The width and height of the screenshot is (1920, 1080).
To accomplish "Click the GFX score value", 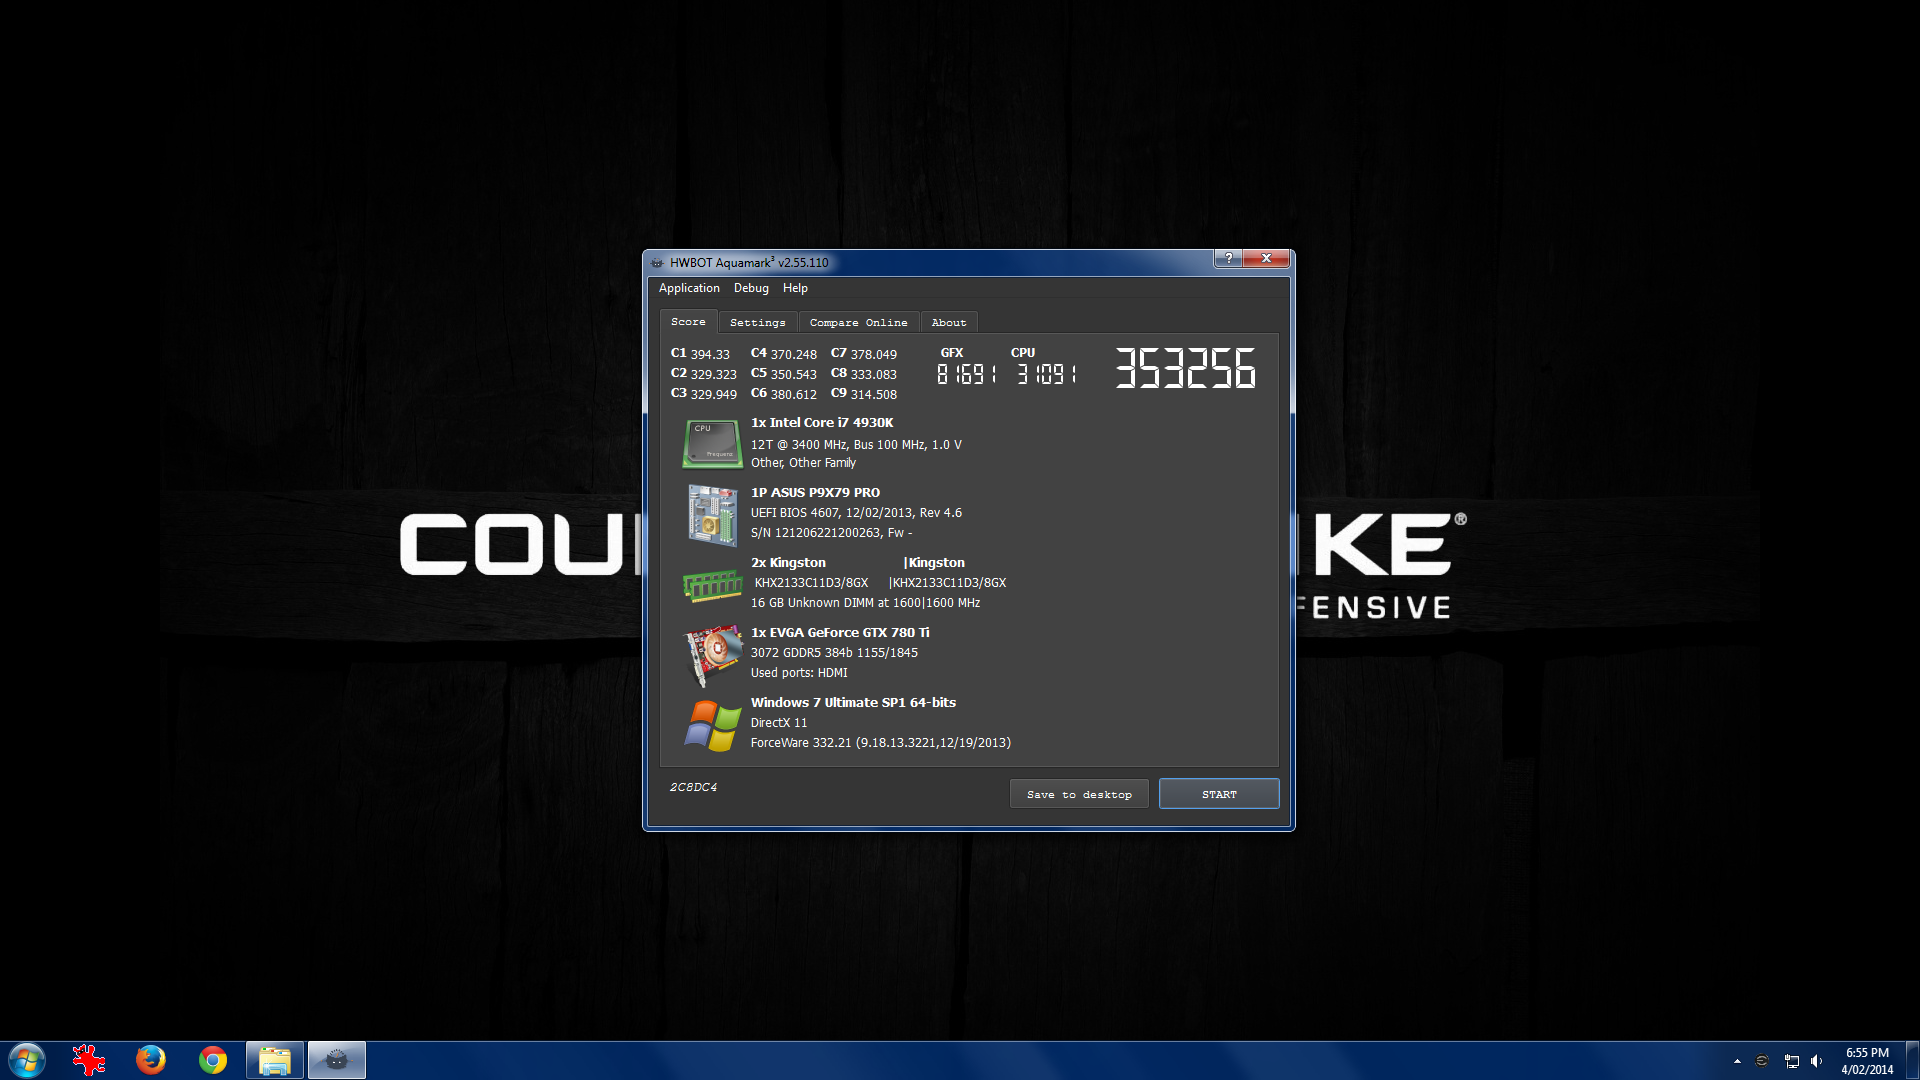I will pos(966,374).
